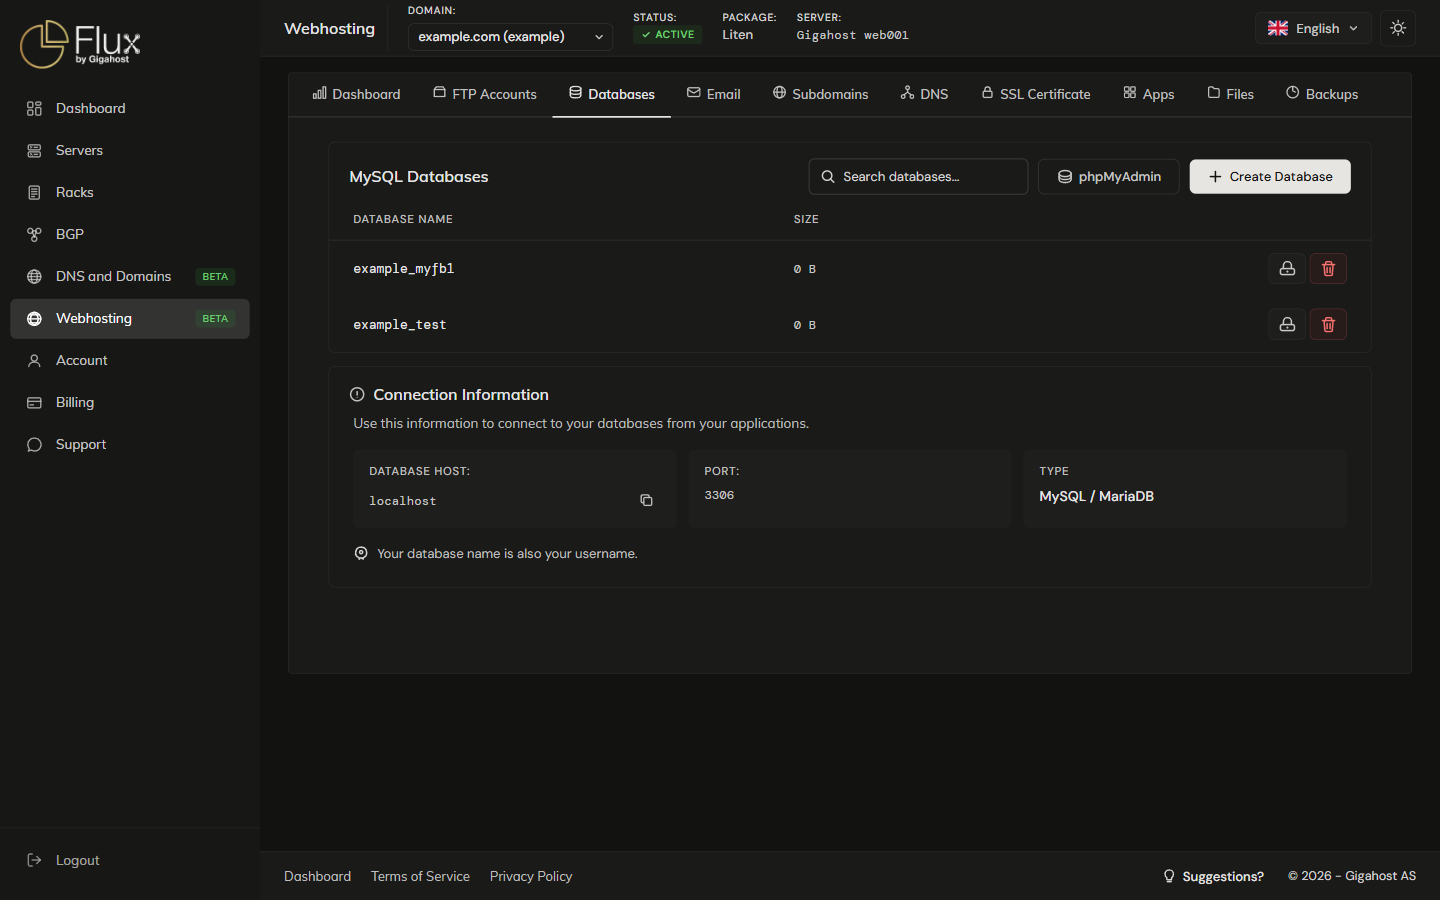Select the DNS tab
Image resolution: width=1440 pixels, height=900 pixels.
(x=925, y=94)
